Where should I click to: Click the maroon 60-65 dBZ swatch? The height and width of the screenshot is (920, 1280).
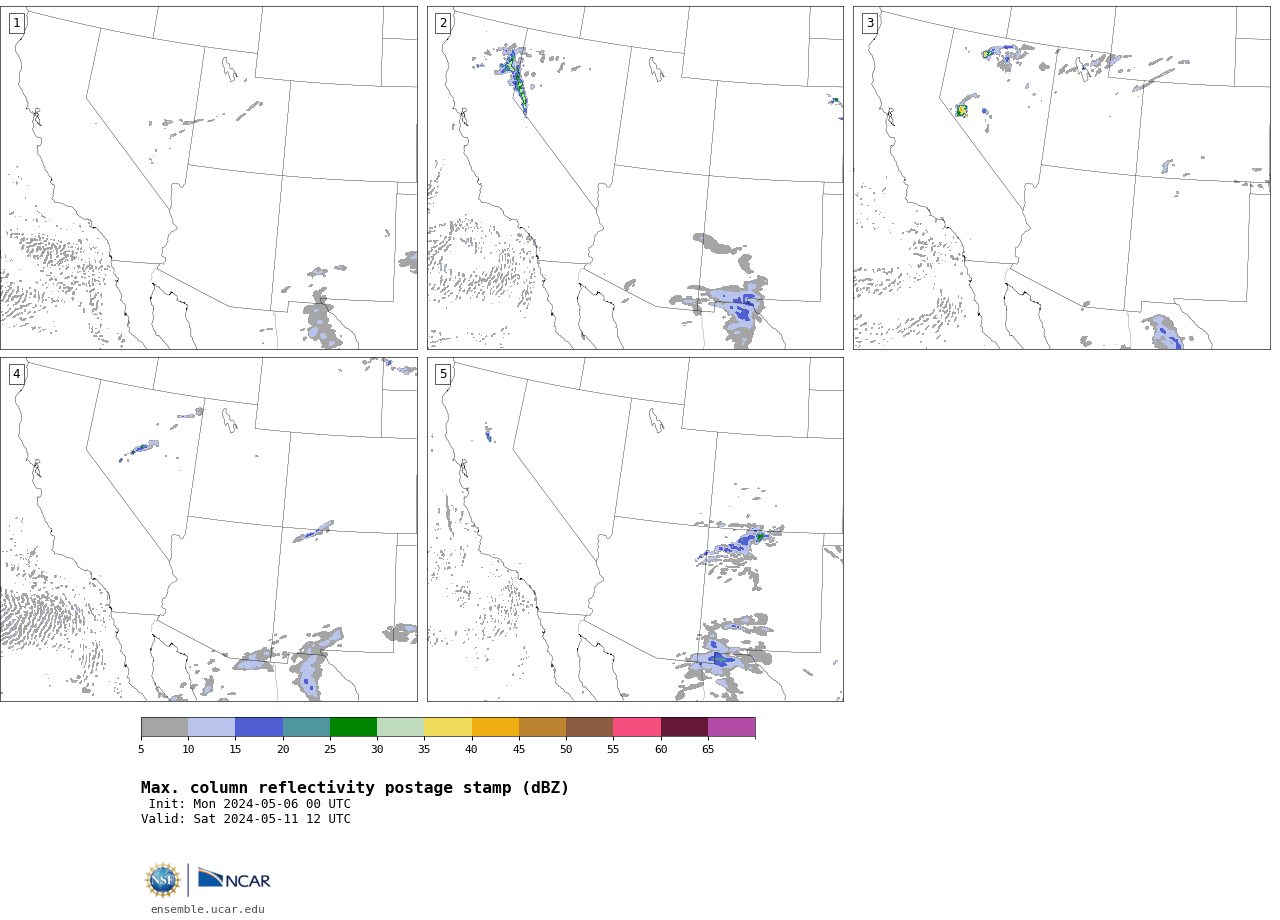(x=684, y=727)
